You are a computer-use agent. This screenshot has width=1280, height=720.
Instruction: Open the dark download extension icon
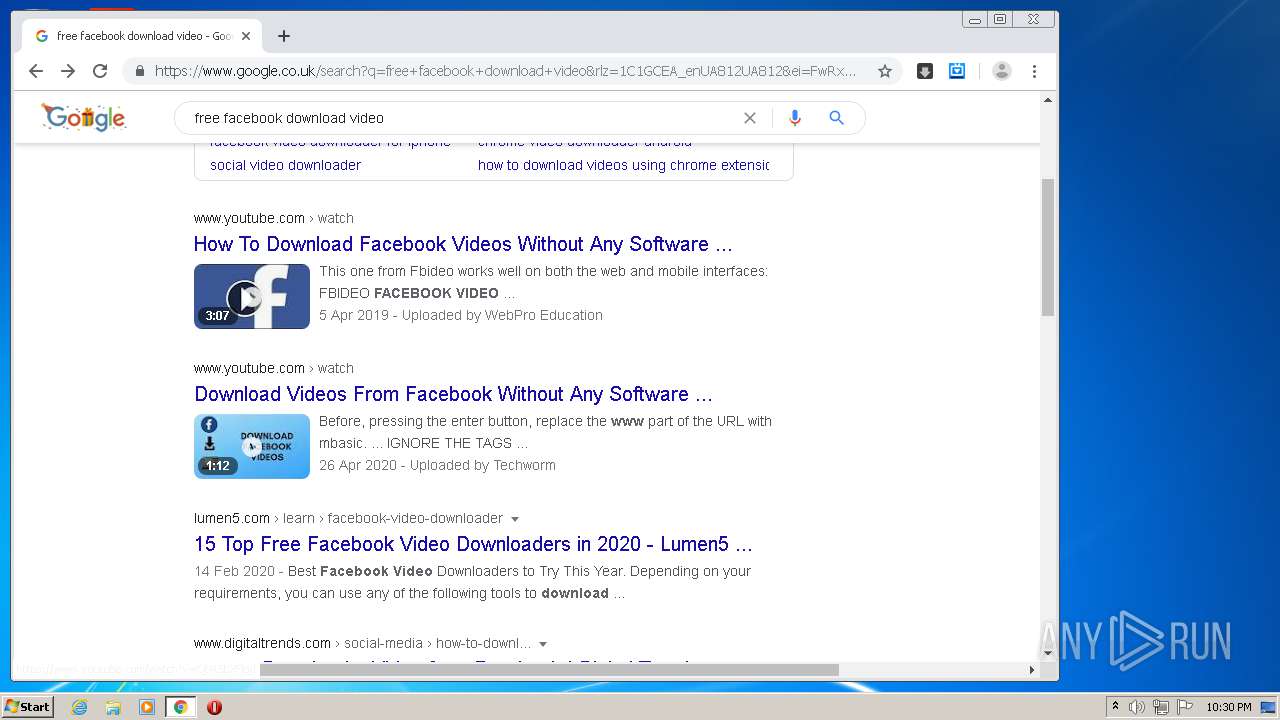[x=925, y=71]
